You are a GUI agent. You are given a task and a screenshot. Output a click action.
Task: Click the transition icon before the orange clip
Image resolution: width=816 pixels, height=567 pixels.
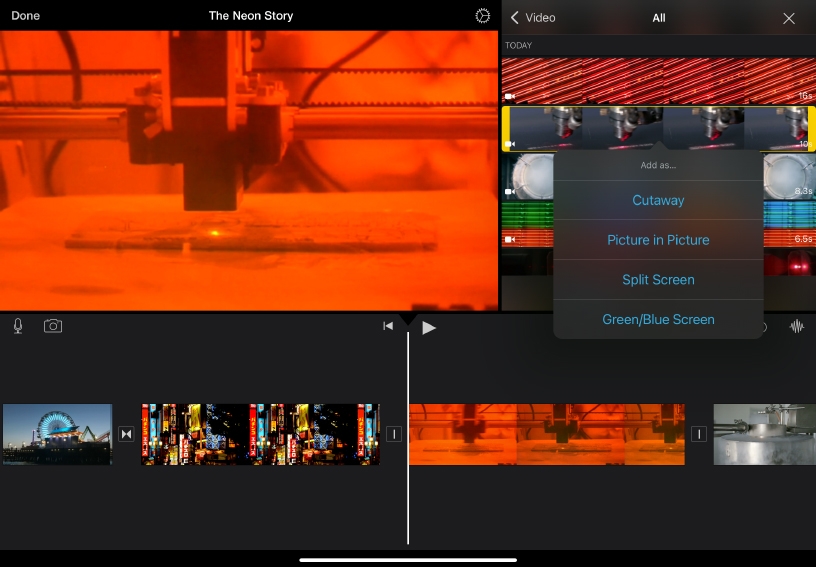(394, 434)
